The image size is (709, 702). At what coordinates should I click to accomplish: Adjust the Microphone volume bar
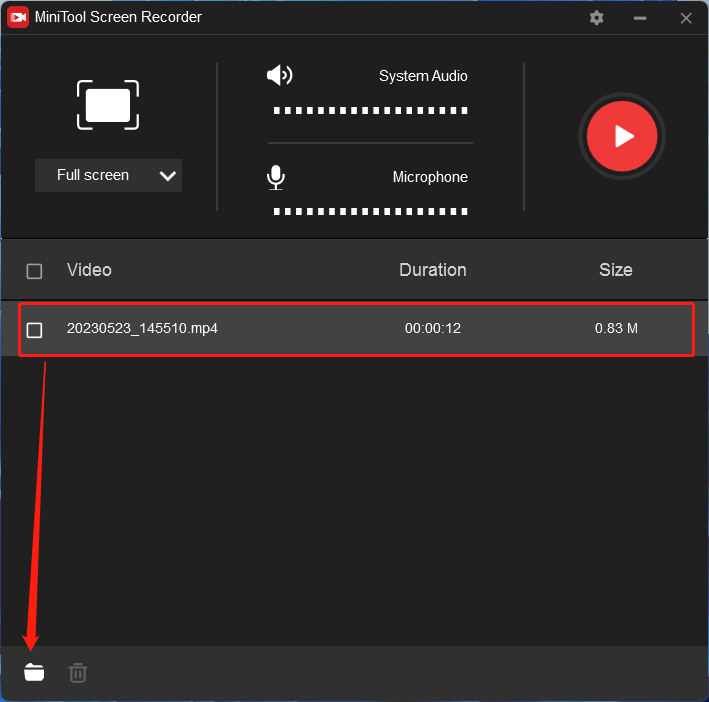tap(370, 211)
